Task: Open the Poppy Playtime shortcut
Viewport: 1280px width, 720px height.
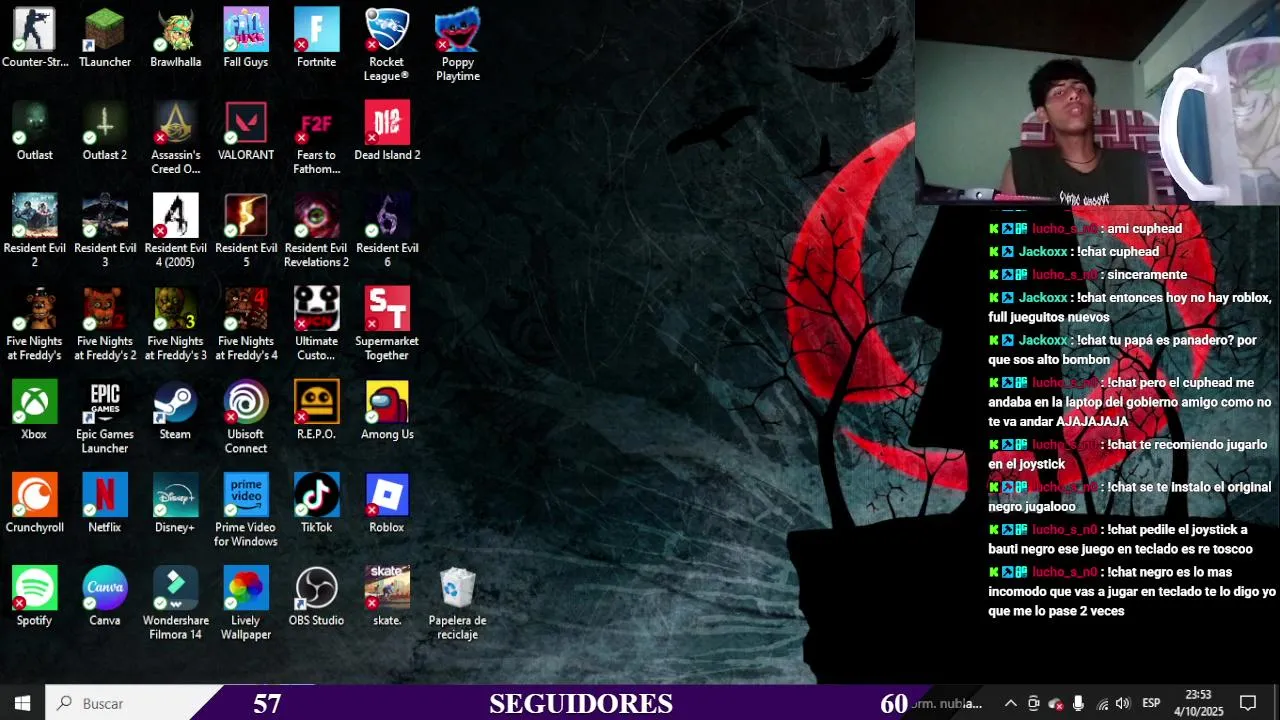Action: pos(458,45)
